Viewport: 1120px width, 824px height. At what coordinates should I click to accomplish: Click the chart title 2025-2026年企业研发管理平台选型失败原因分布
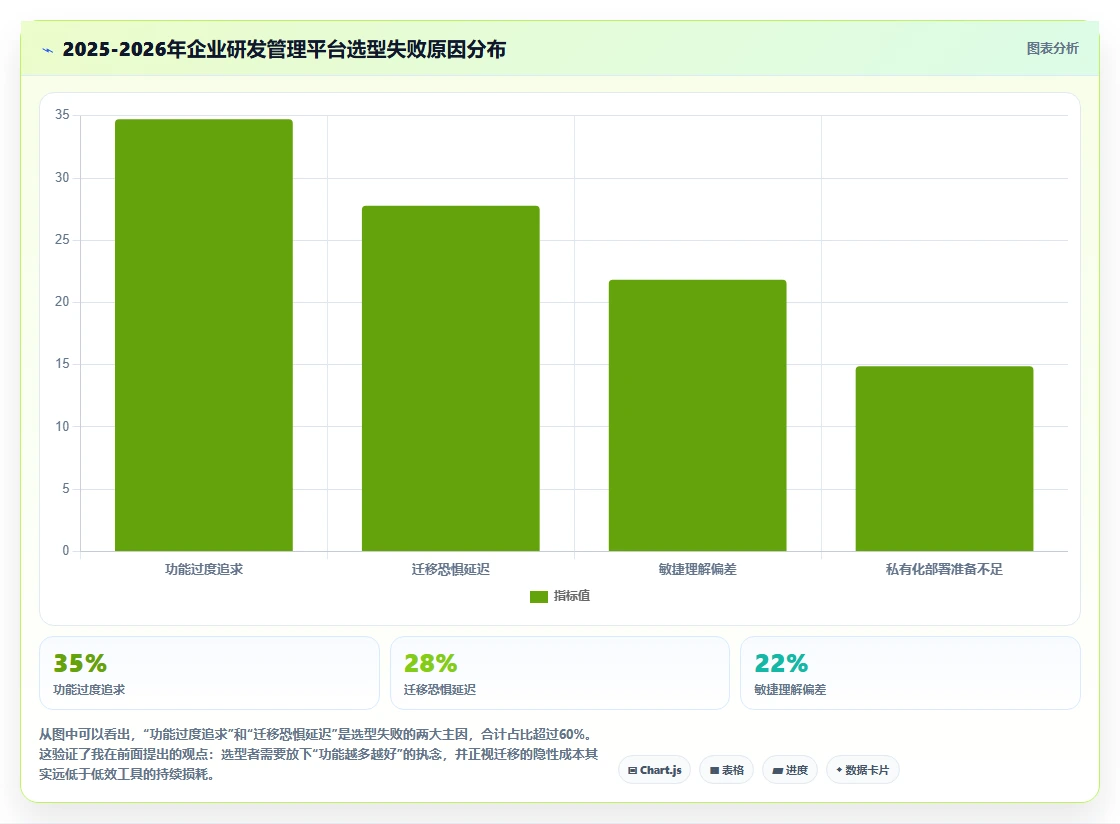pyautogui.click(x=284, y=49)
